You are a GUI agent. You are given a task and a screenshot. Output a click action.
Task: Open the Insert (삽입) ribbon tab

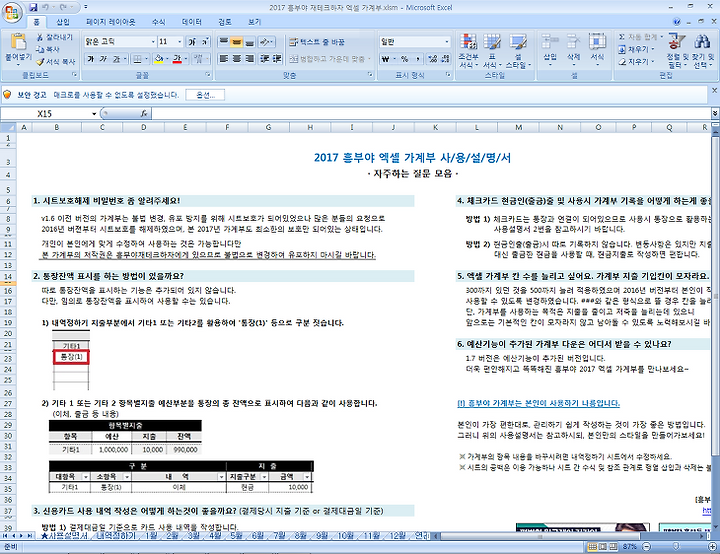tap(62, 22)
